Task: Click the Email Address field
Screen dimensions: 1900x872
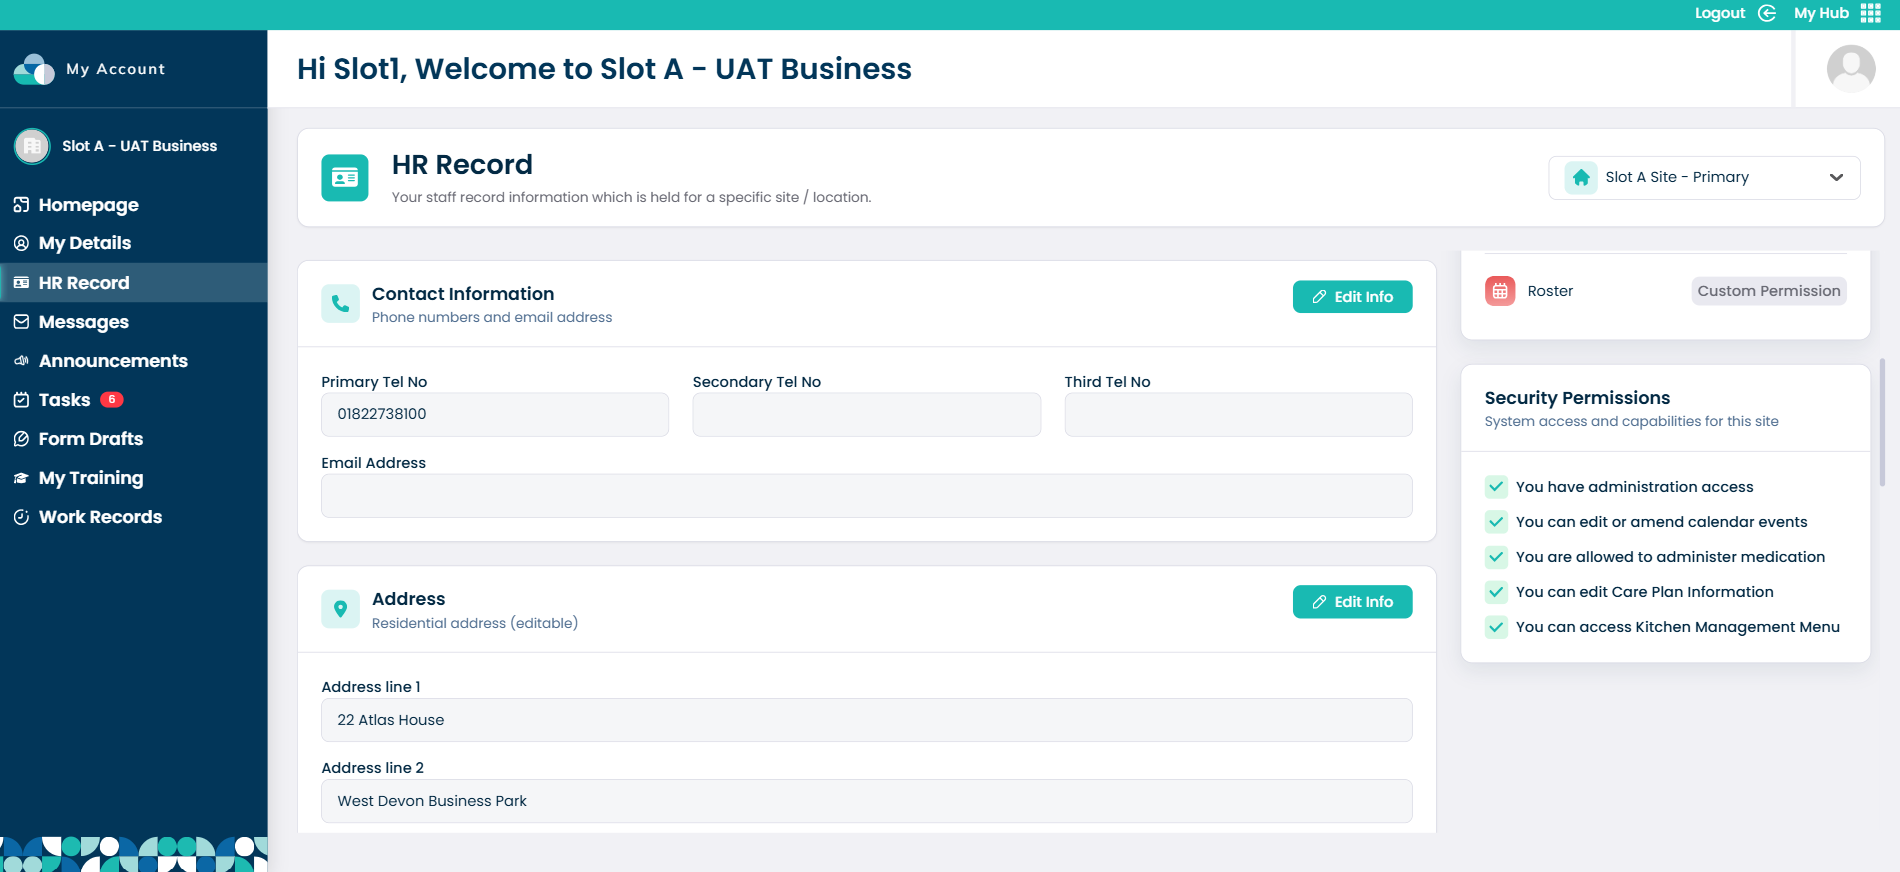Action: coord(866,496)
